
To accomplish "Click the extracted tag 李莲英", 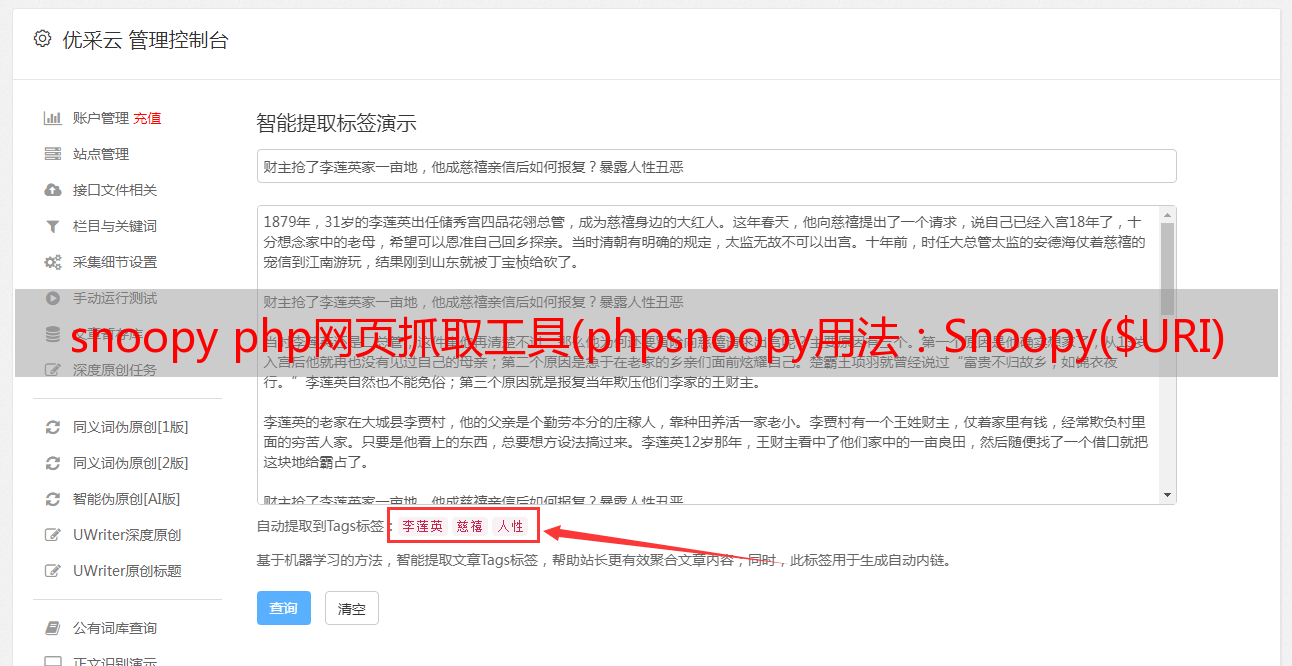I will click(x=423, y=526).
